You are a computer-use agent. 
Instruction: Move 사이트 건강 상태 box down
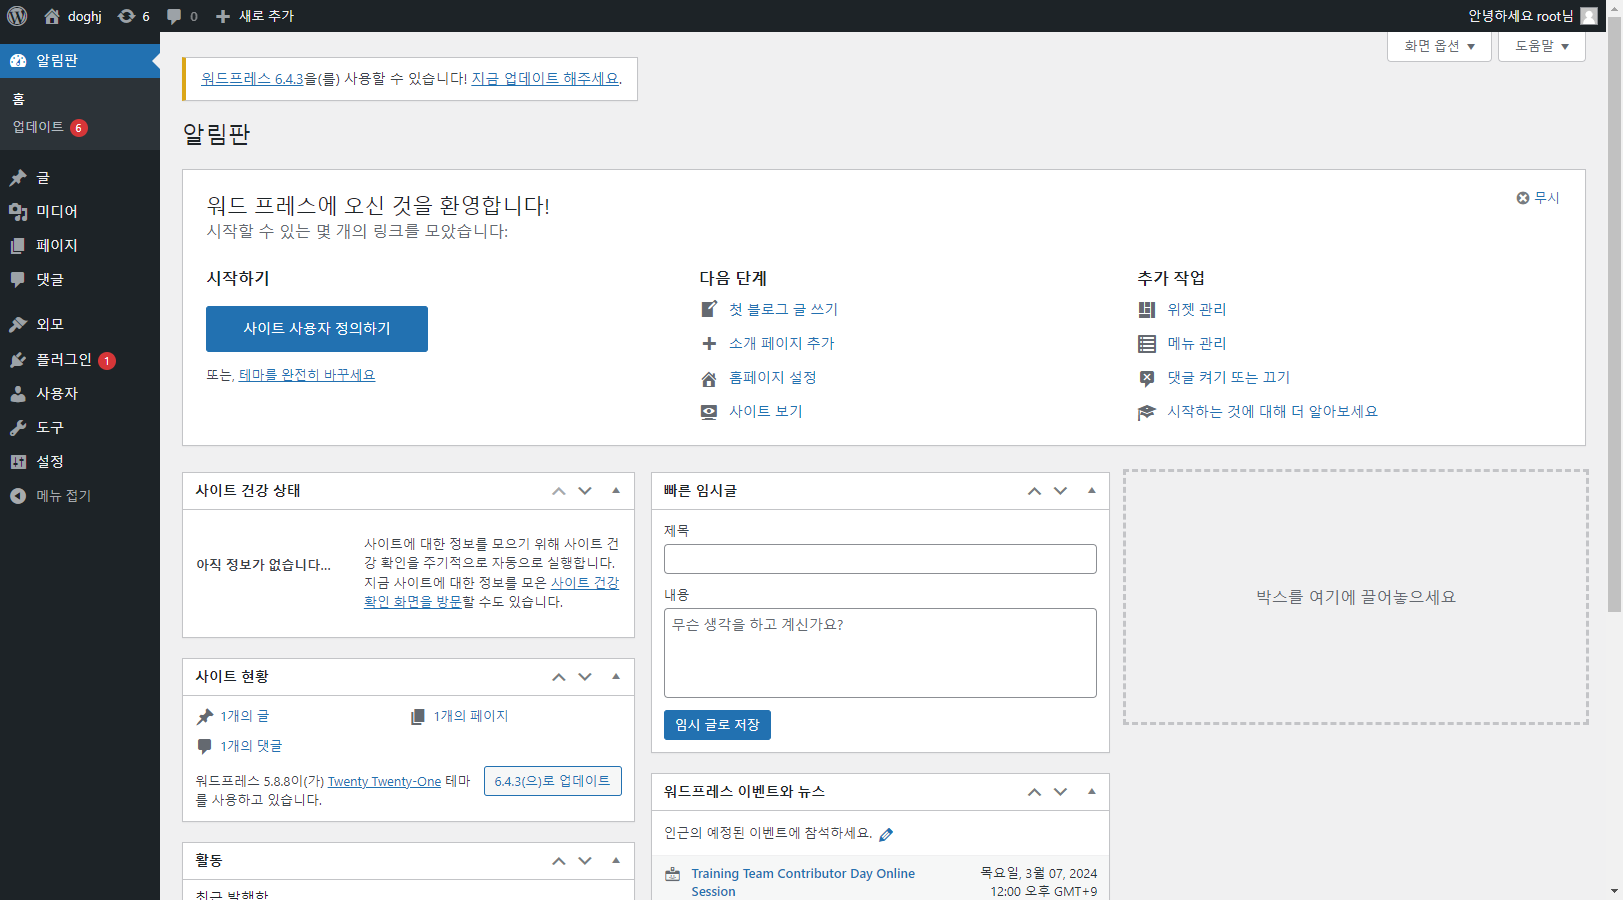585,491
